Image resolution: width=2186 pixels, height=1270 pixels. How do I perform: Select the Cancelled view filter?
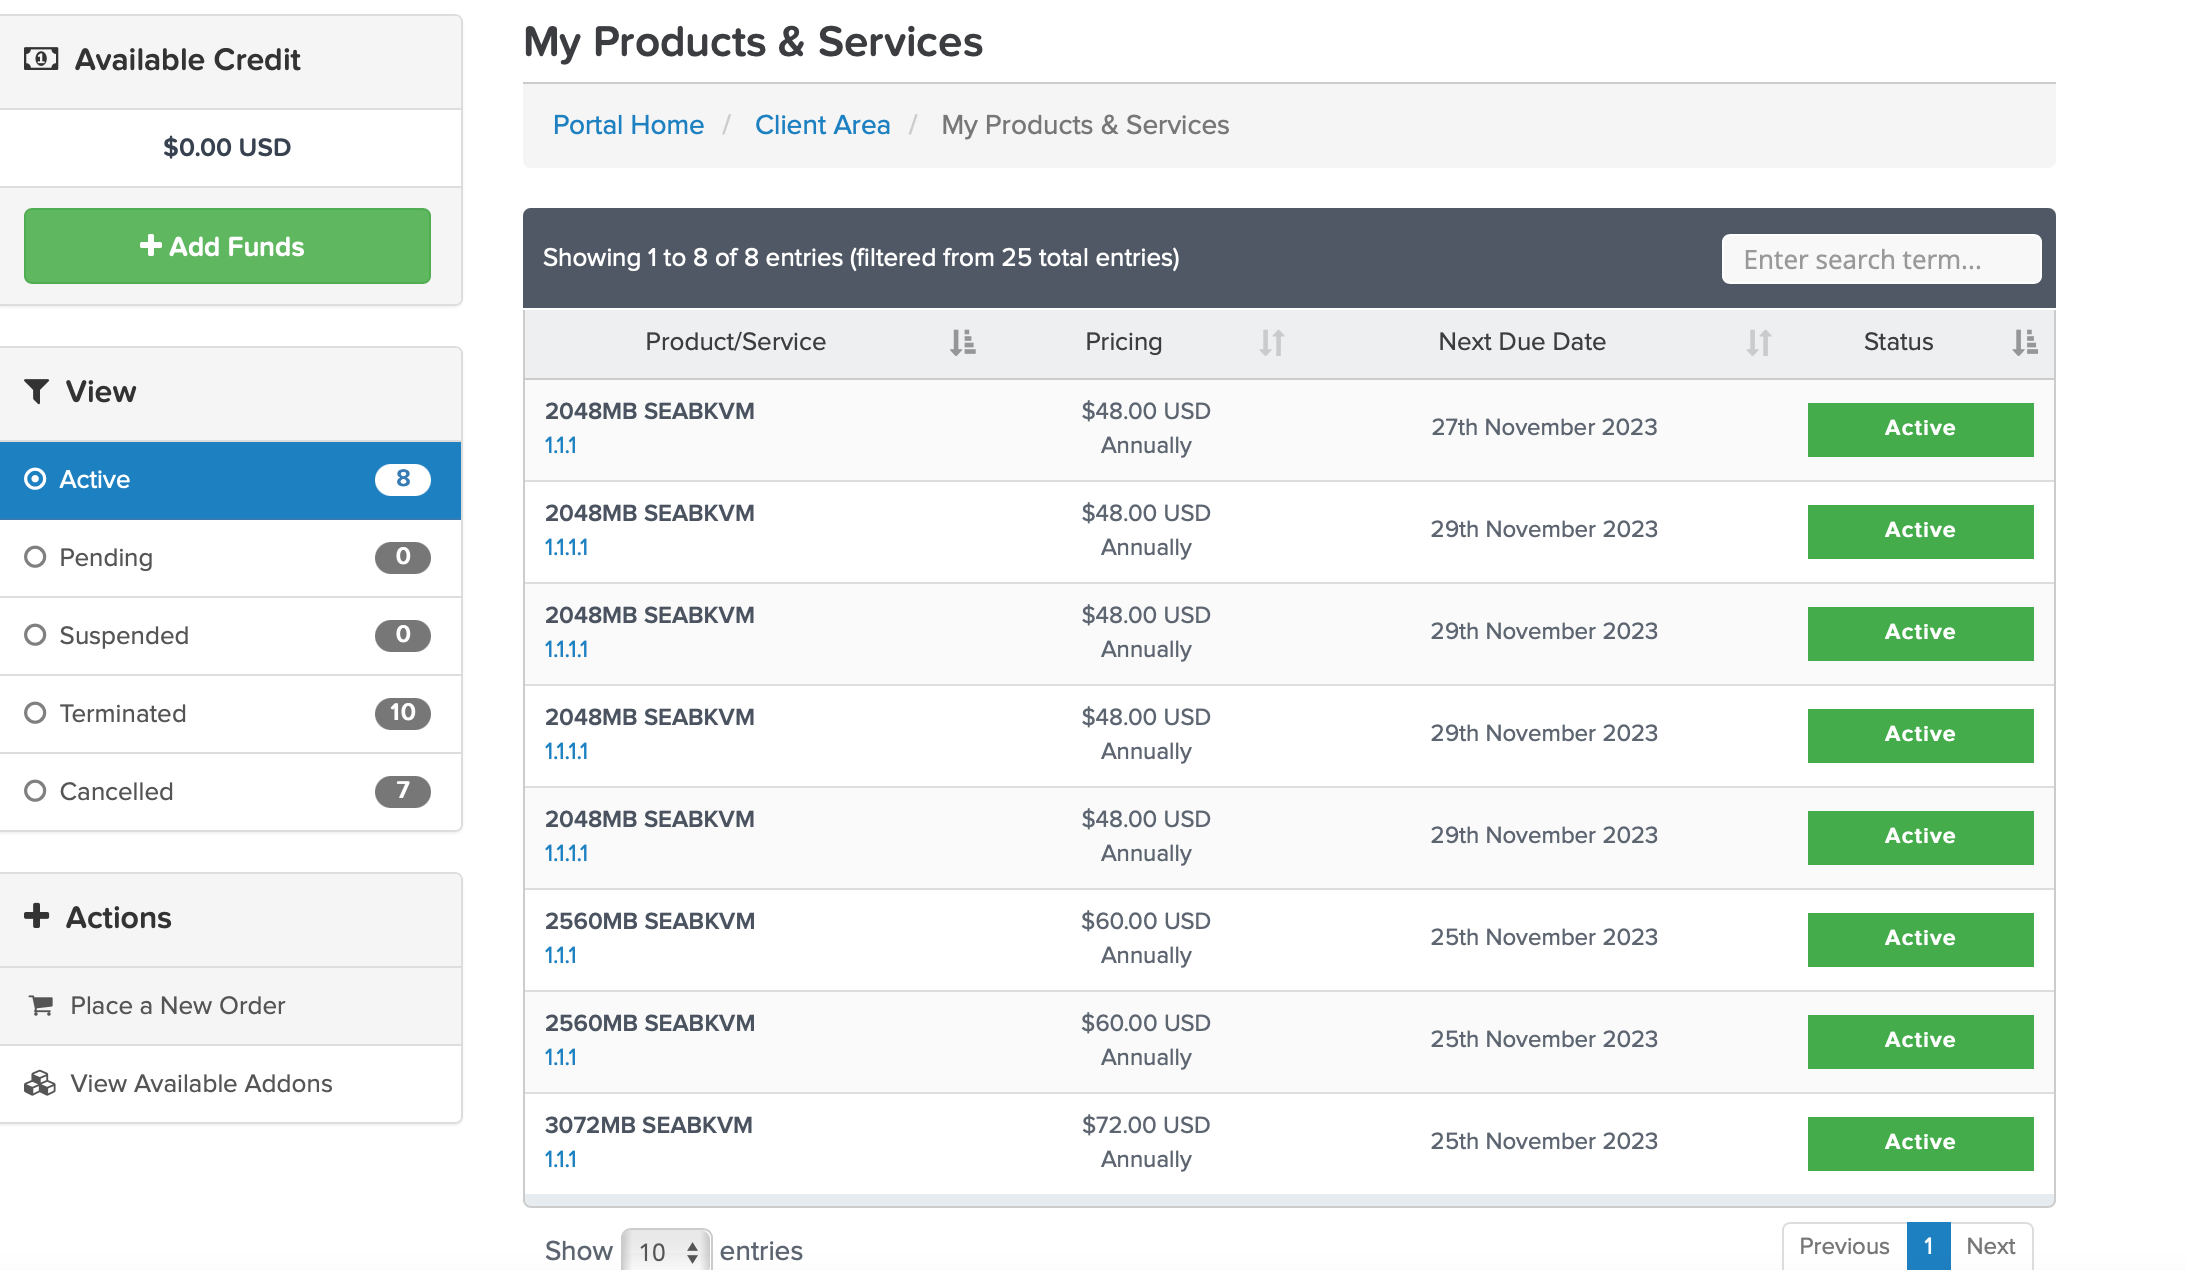tap(36, 791)
